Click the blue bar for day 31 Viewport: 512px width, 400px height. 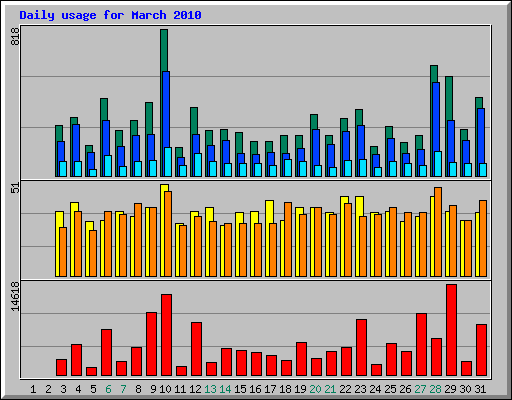(481, 136)
